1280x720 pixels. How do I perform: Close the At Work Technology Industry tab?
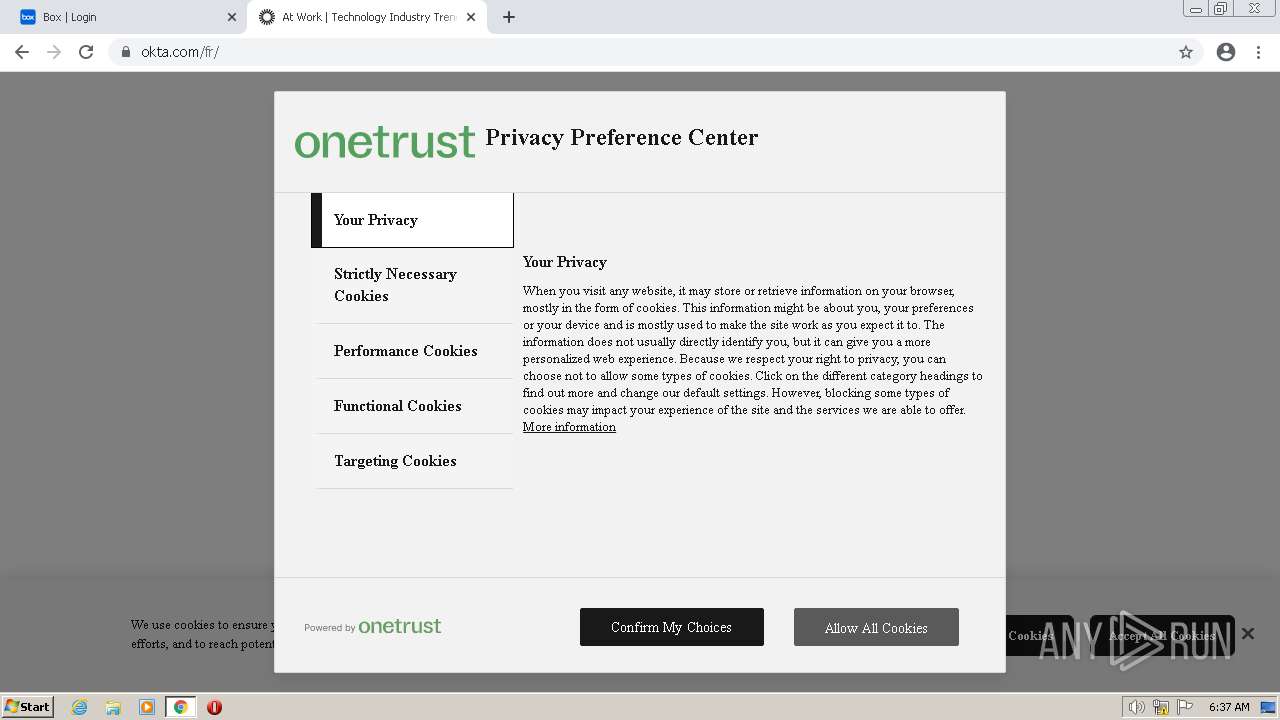point(471,17)
